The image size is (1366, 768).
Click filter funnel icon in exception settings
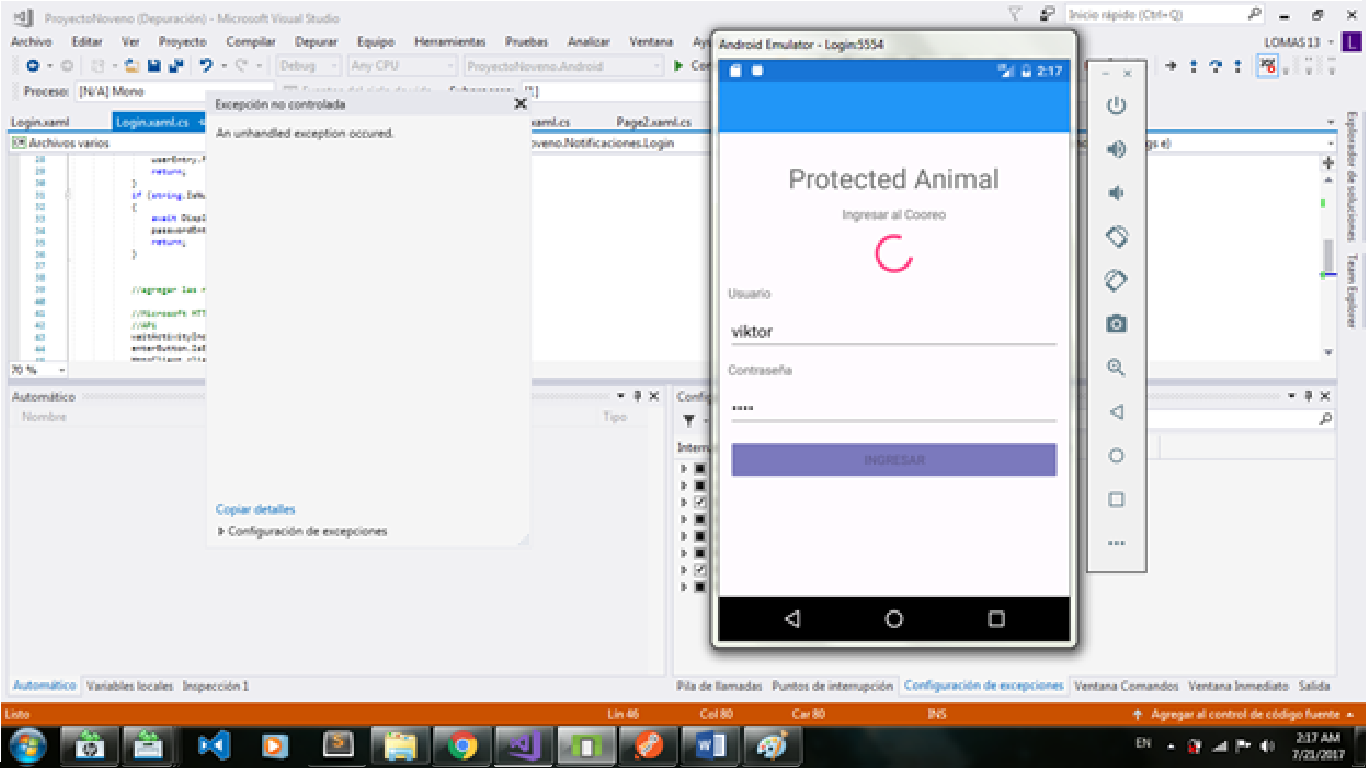click(689, 421)
